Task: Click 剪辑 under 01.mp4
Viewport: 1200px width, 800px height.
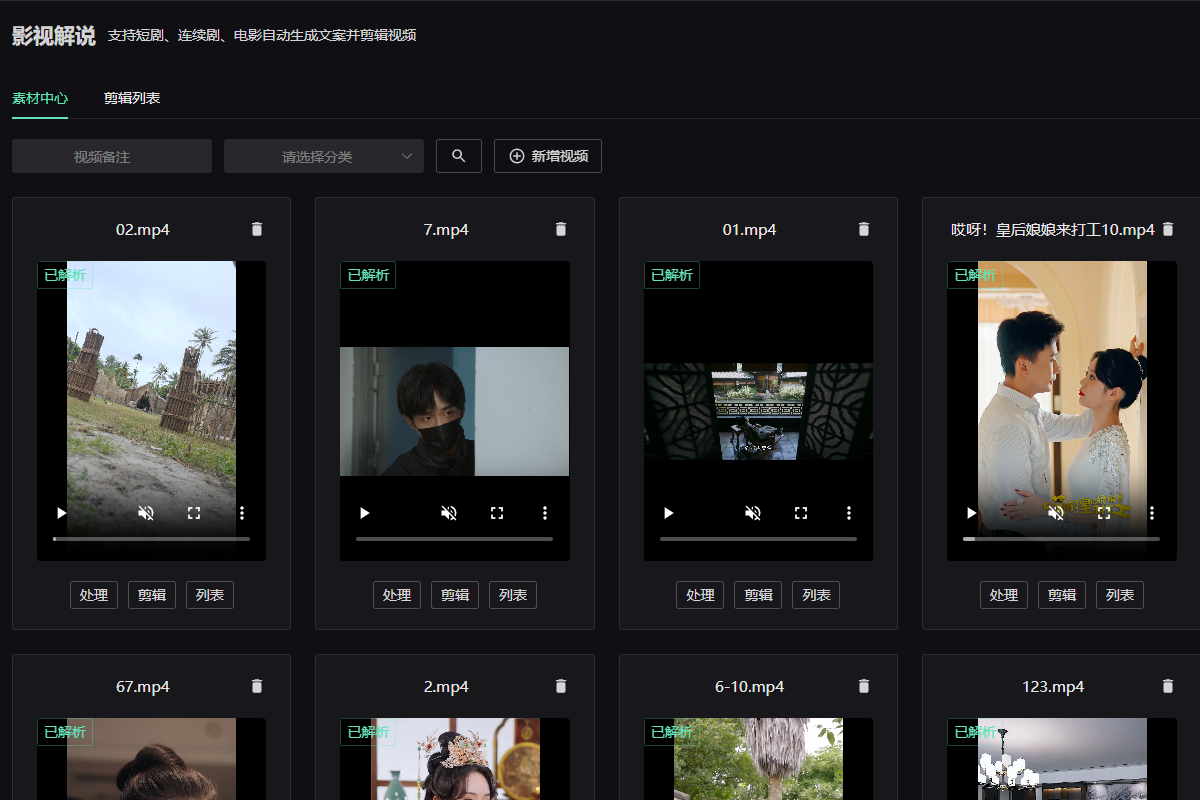Action: (x=758, y=595)
